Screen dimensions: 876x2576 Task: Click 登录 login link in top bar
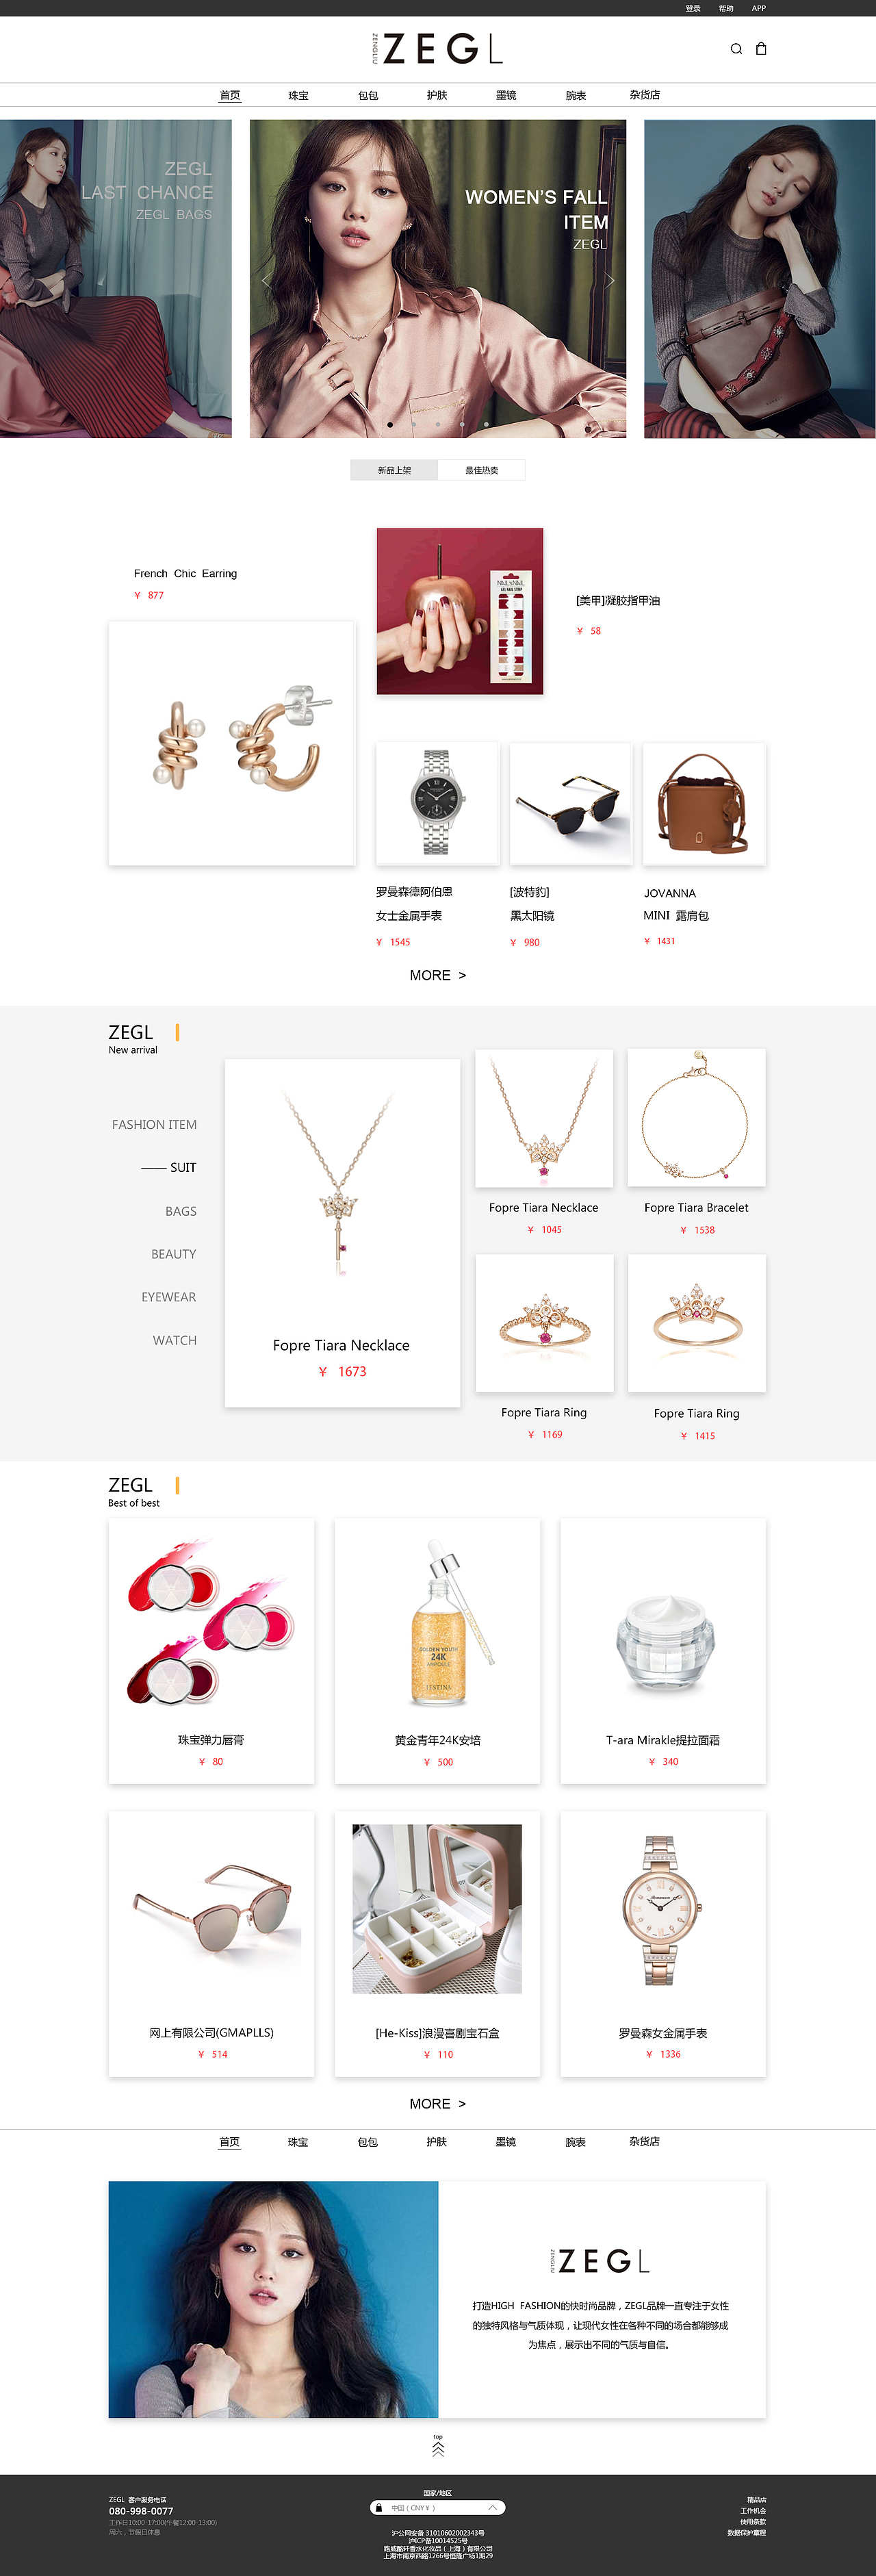(x=693, y=8)
